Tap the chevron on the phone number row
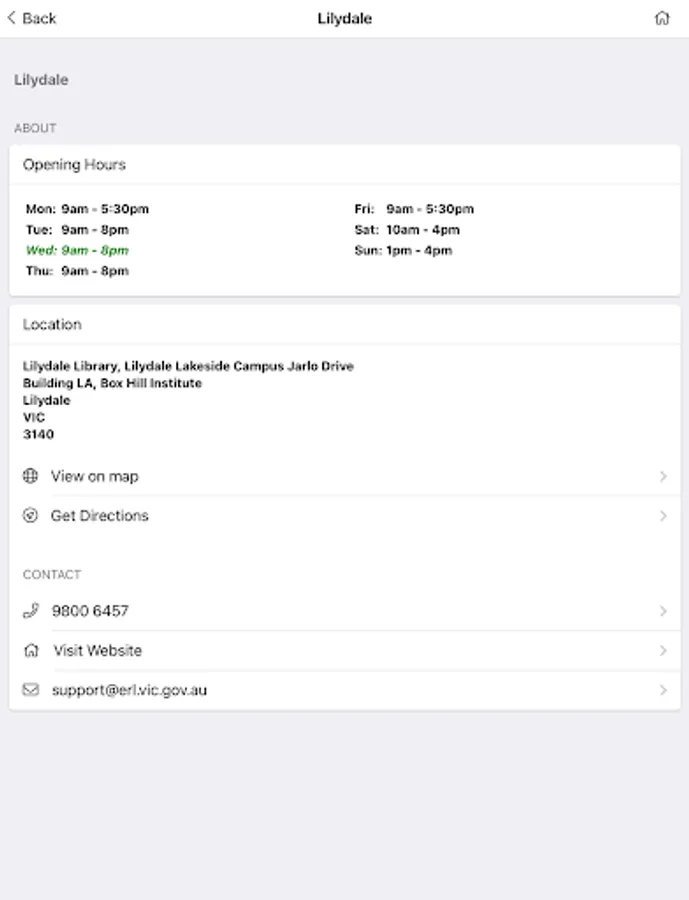The height and width of the screenshot is (900, 689). coord(663,610)
